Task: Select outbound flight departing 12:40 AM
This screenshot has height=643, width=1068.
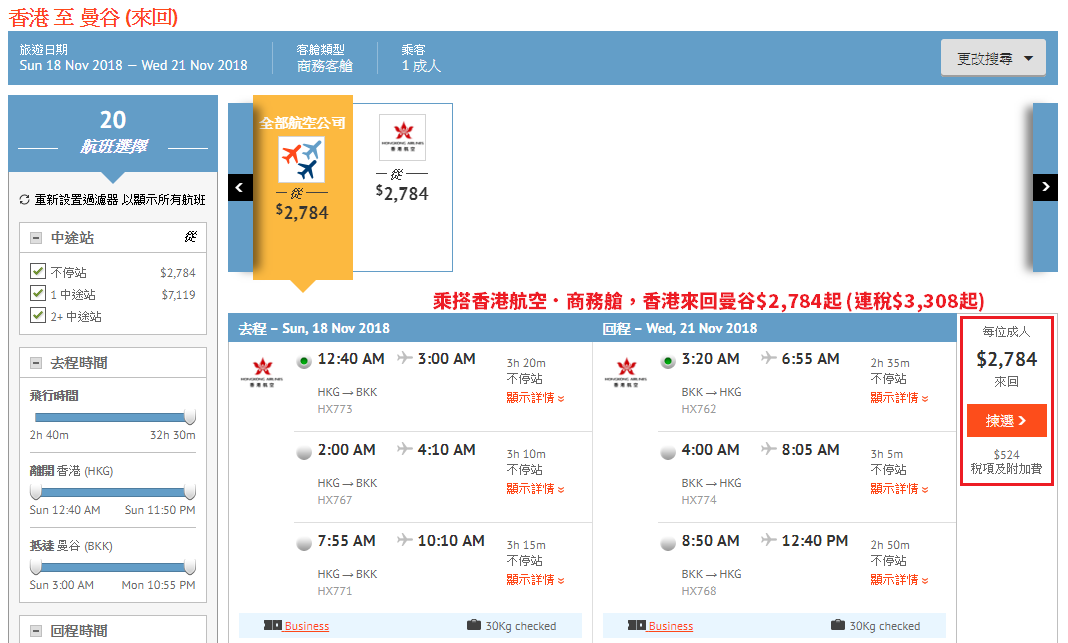Action: [x=304, y=361]
